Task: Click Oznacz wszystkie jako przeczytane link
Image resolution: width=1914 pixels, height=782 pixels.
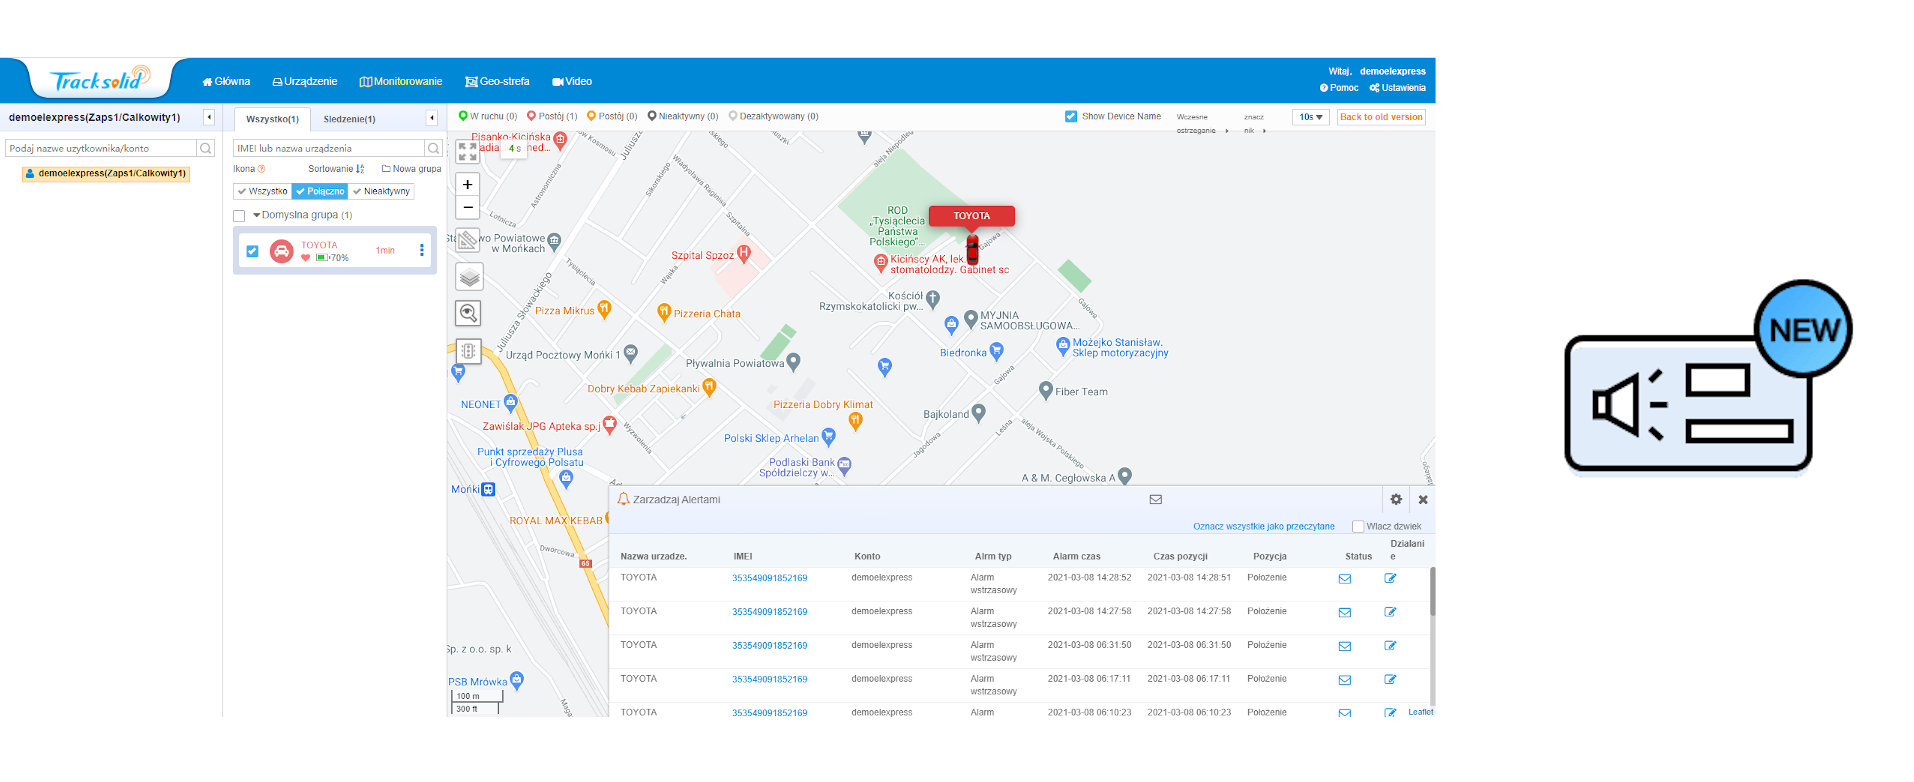Action: tap(1263, 527)
